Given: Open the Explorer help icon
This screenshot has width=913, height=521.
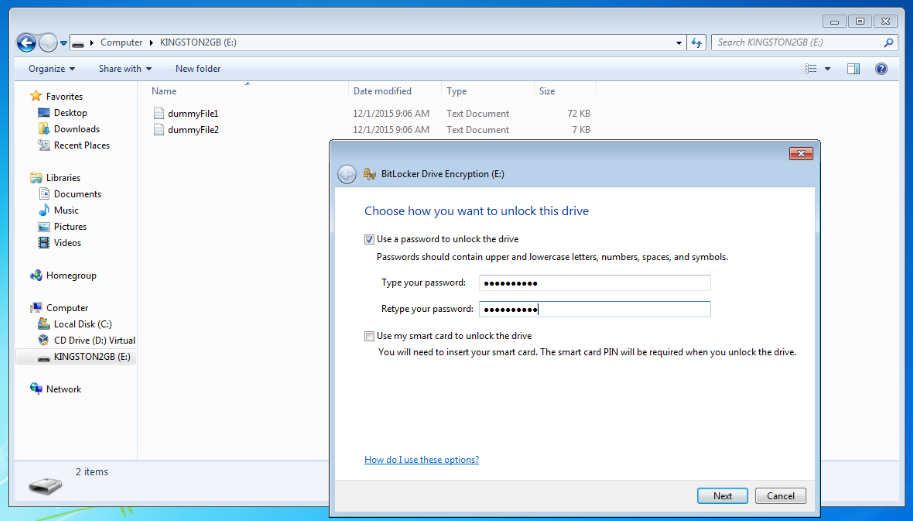Looking at the screenshot, I should point(881,69).
